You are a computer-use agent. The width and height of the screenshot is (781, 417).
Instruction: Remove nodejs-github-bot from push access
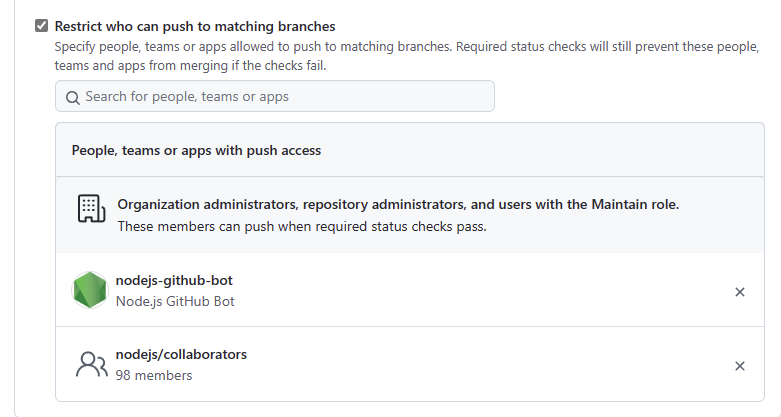(x=740, y=292)
